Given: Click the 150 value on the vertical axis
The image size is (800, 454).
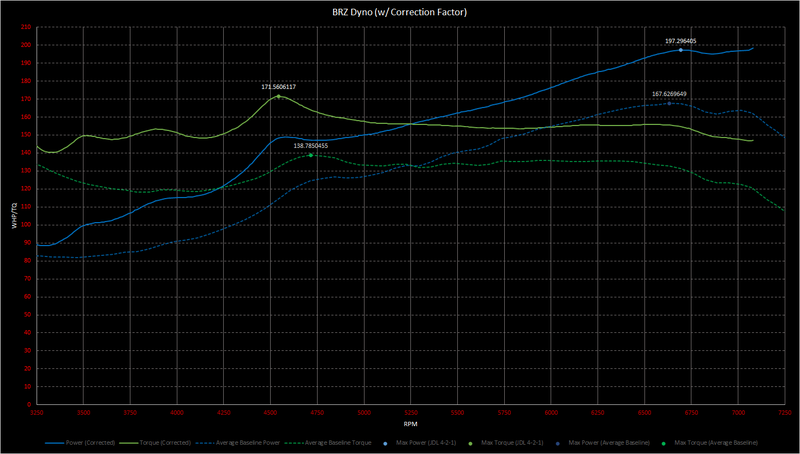Looking at the screenshot, I should pyautogui.click(x=26, y=135).
